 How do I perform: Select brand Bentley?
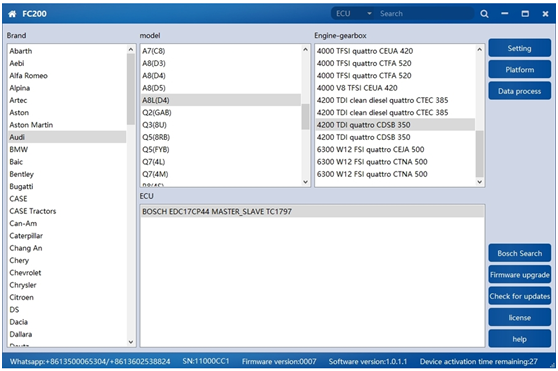coord(67,174)
